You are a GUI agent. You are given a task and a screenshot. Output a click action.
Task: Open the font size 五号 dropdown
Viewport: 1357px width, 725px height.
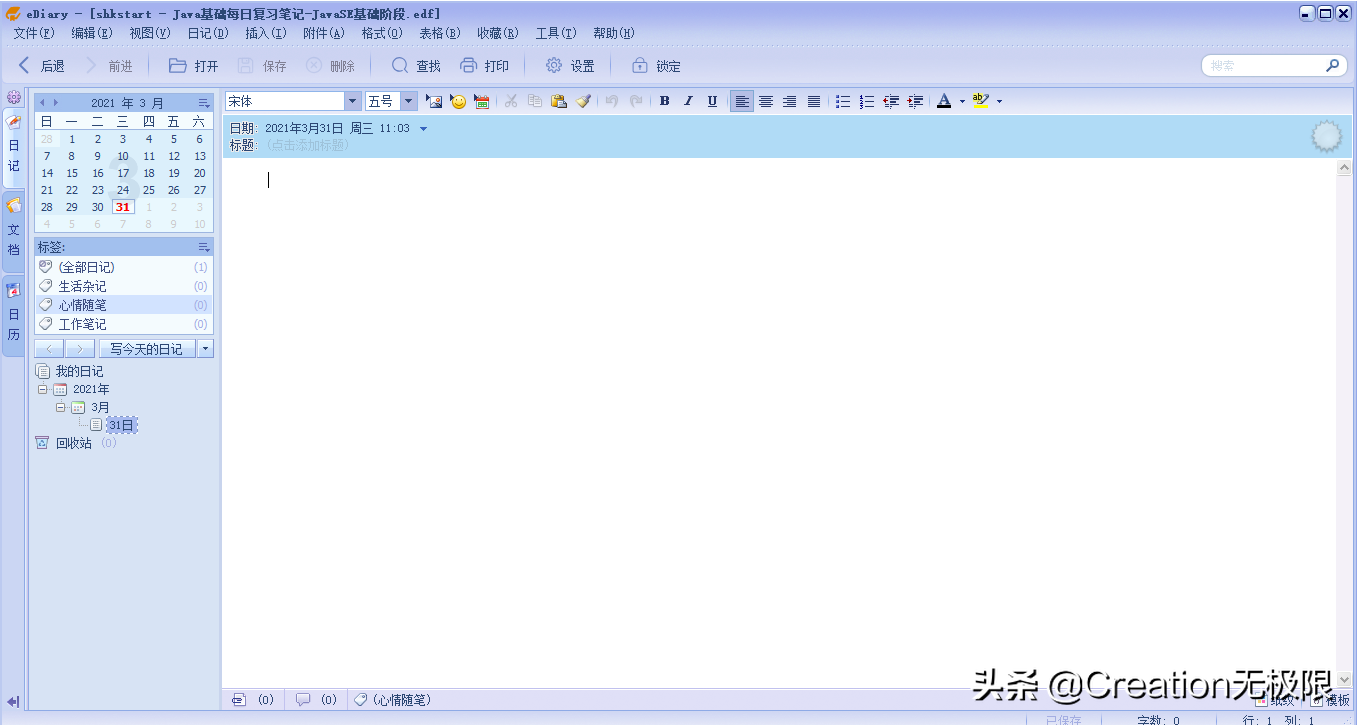(407, 100)
